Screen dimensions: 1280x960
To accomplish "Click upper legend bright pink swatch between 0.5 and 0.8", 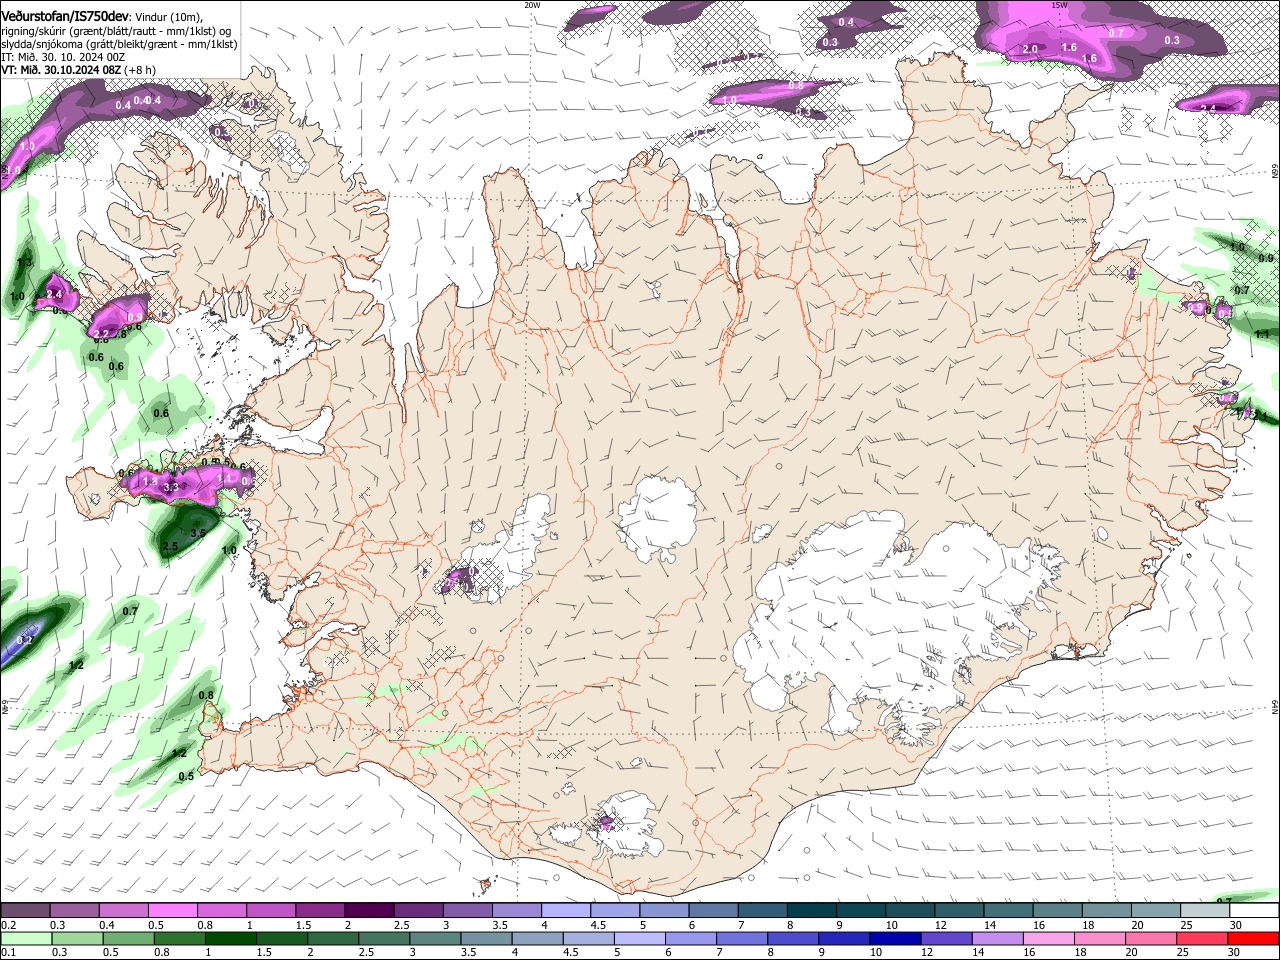I will point(172,911).
